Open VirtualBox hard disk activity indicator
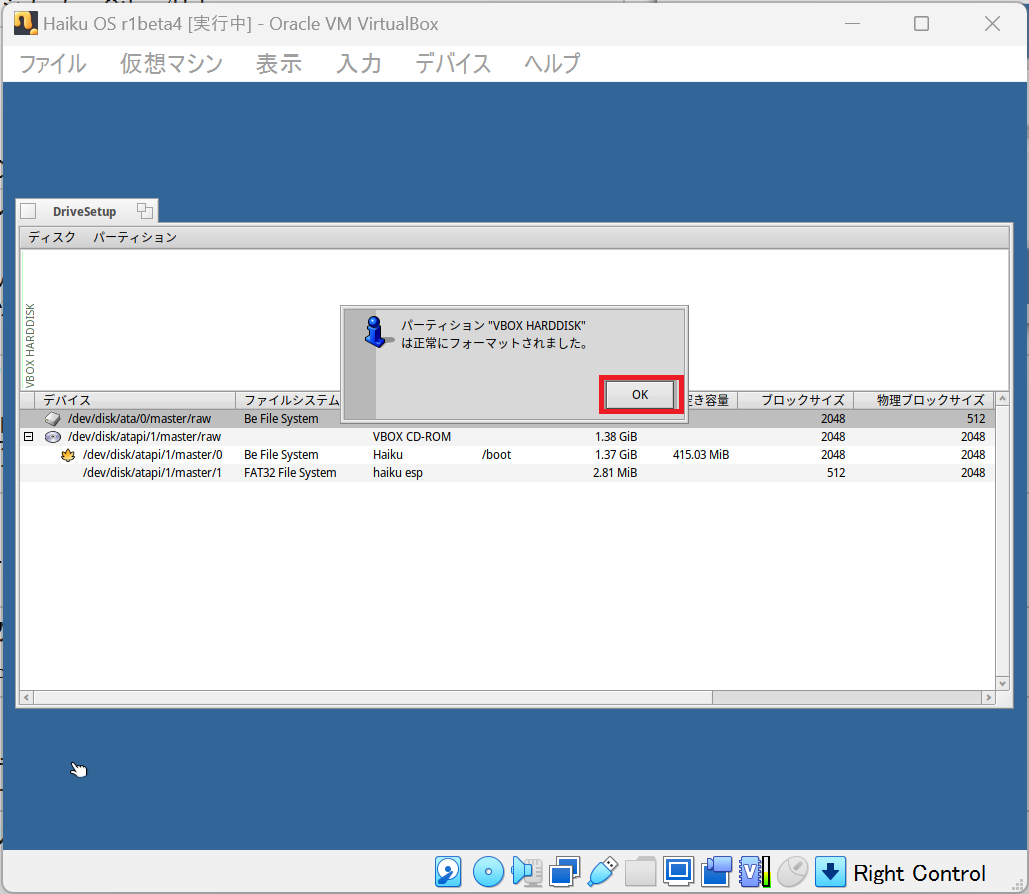This screenshot has width=1029, height=894. coord(448,872)
